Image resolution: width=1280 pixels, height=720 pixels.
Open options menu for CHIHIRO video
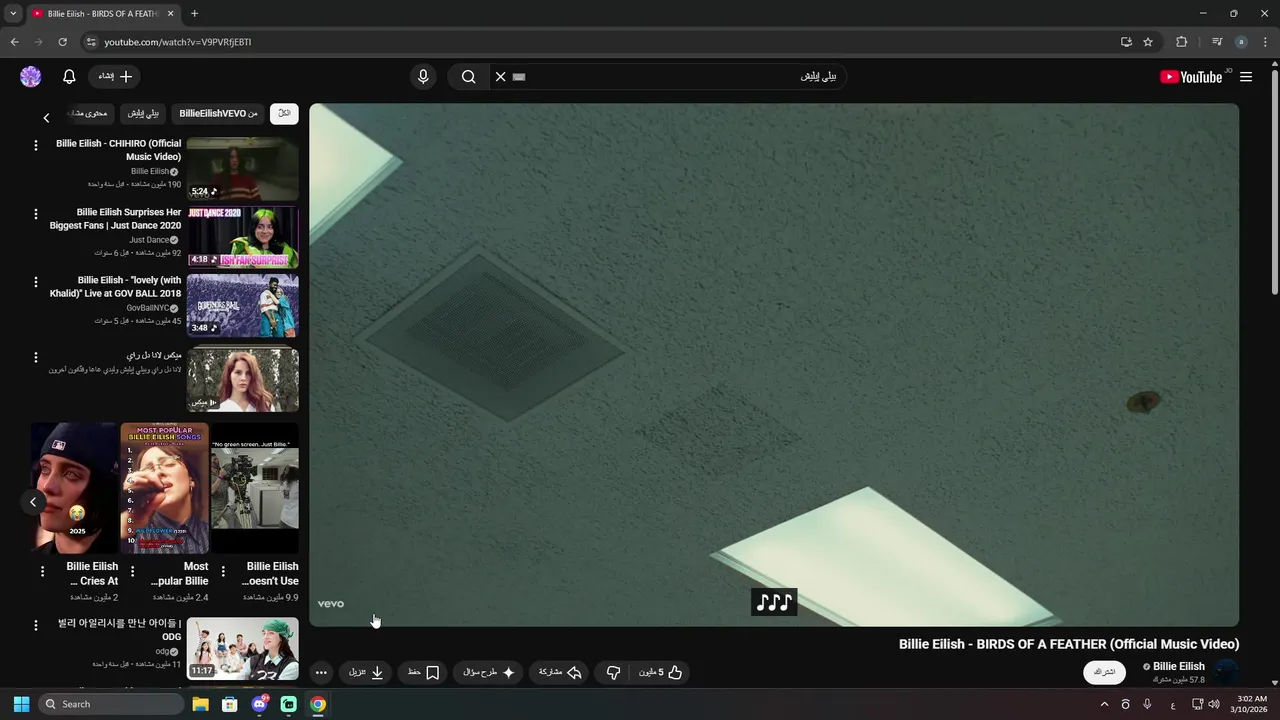[x=36, y=146]
